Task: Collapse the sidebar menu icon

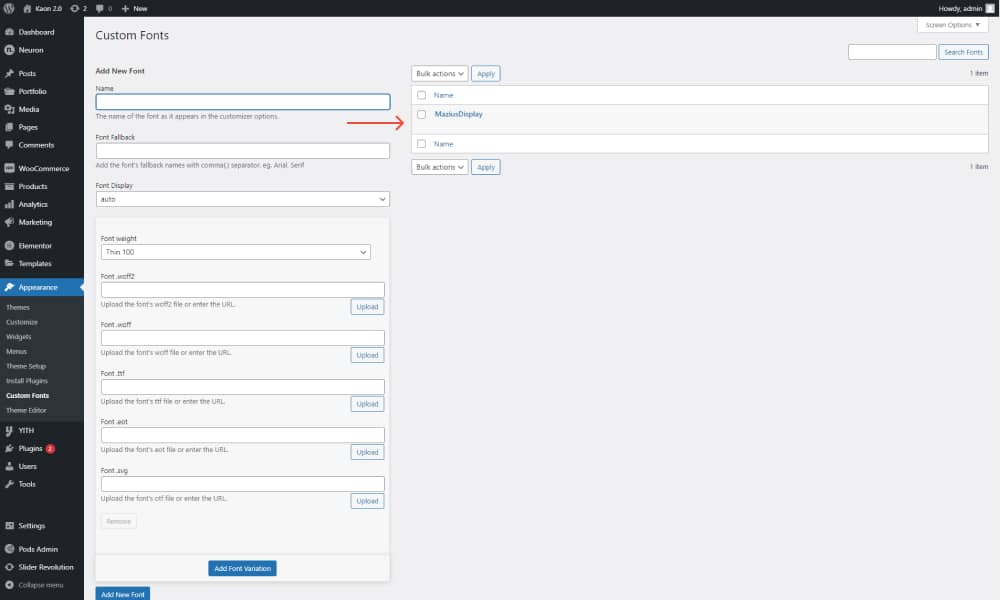Action: [x=9, y=584]
